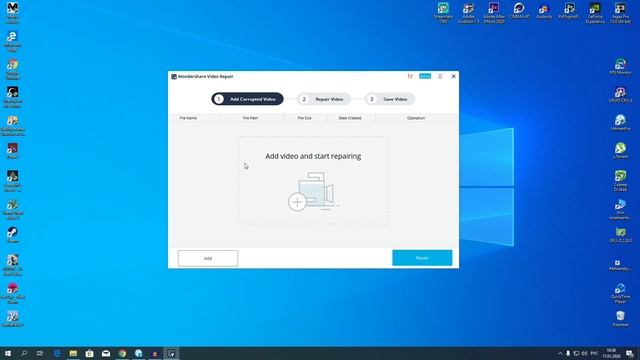The image size is (640, 360).
Task: Click the taskbar search icon
Action: [x=24, y=353]
